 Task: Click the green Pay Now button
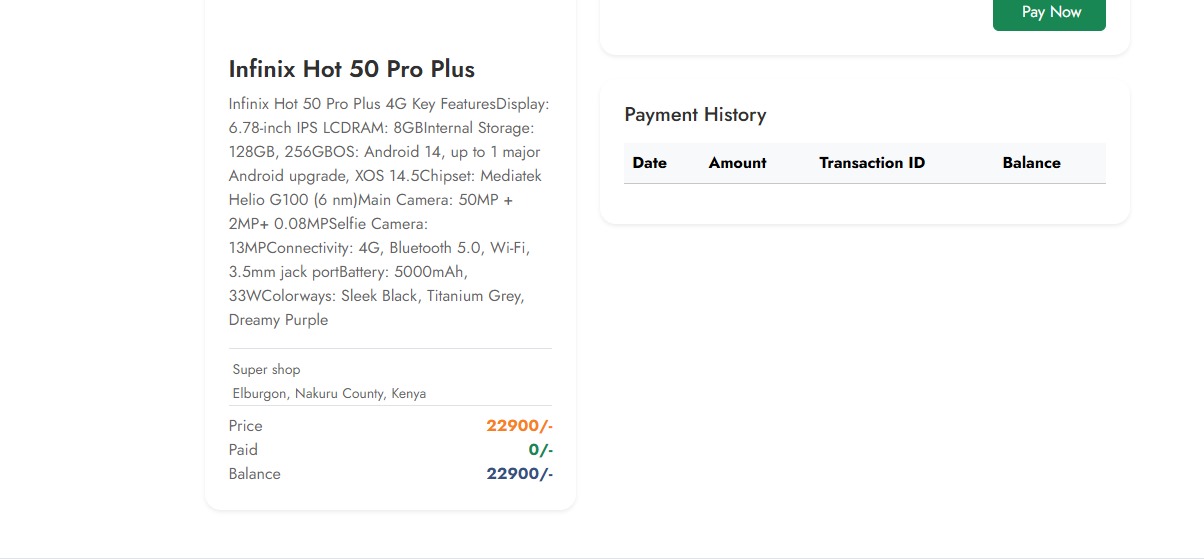[x=1049, y=13]
